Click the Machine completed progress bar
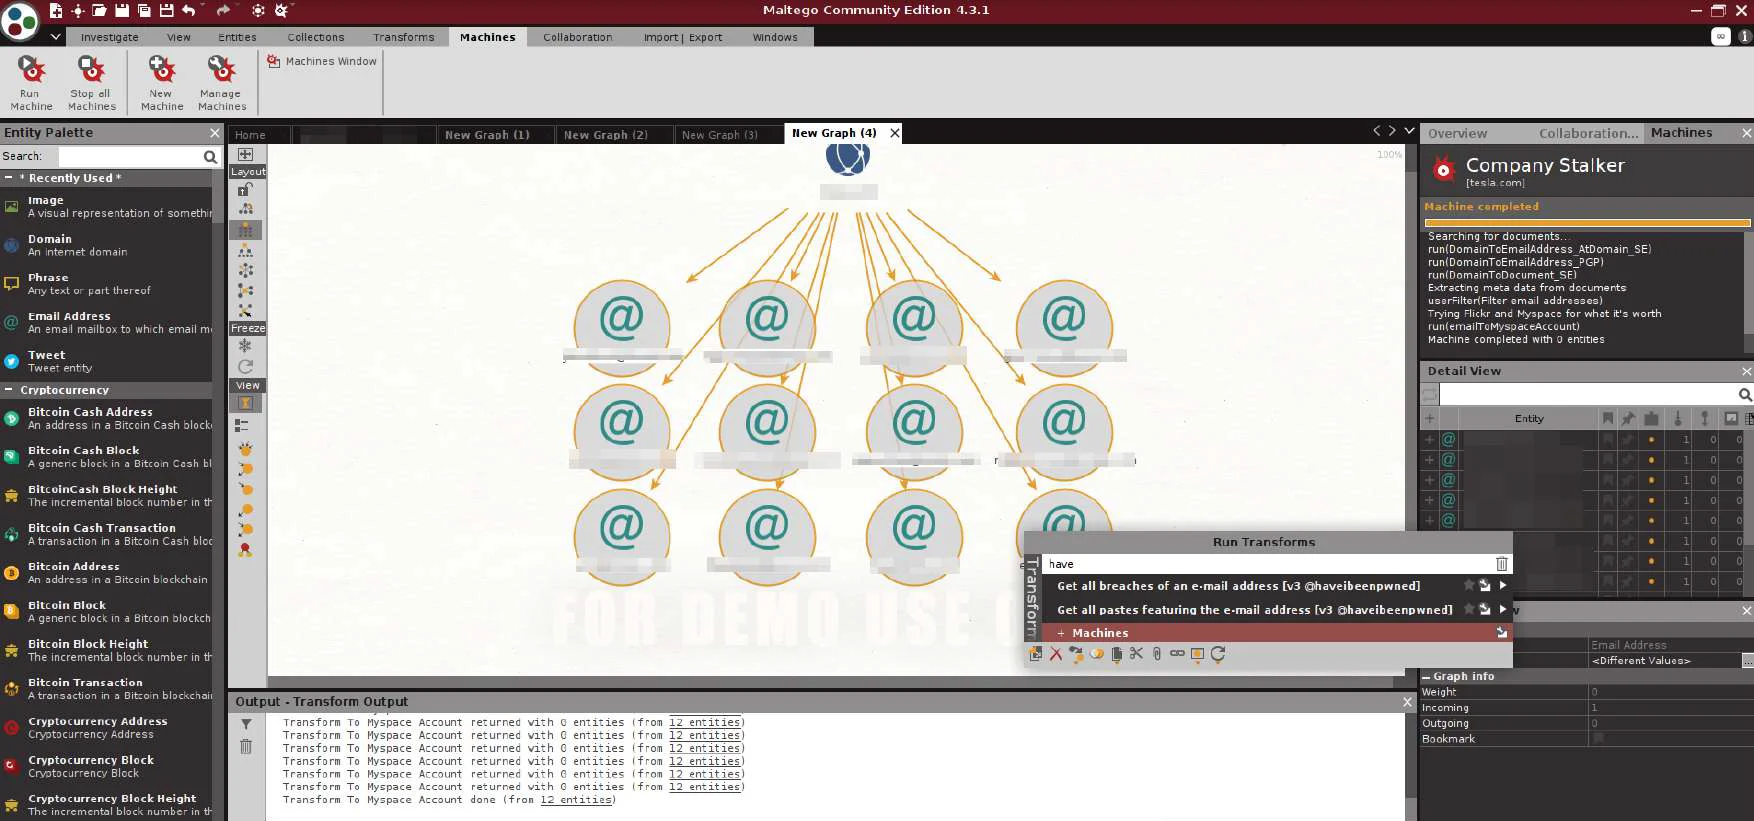 [1587, 223]
